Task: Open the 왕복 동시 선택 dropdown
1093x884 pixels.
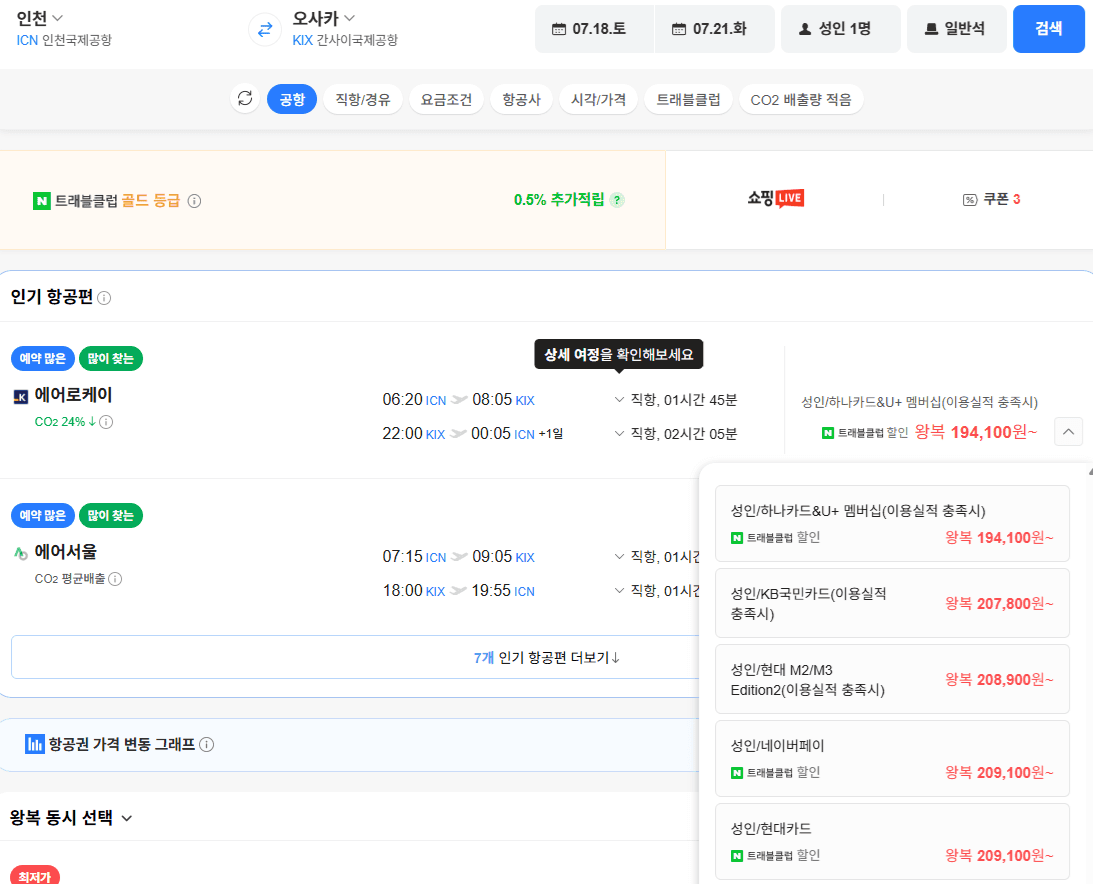Action: pyautogui.click(x=71, y=817)
